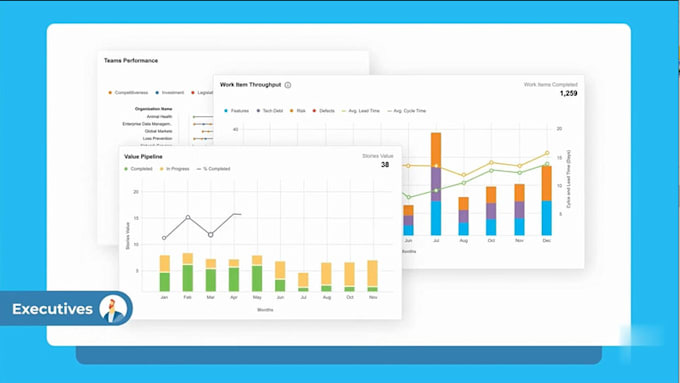
Task: Click the 1,259 work items completed value
Action: (568, 93)
